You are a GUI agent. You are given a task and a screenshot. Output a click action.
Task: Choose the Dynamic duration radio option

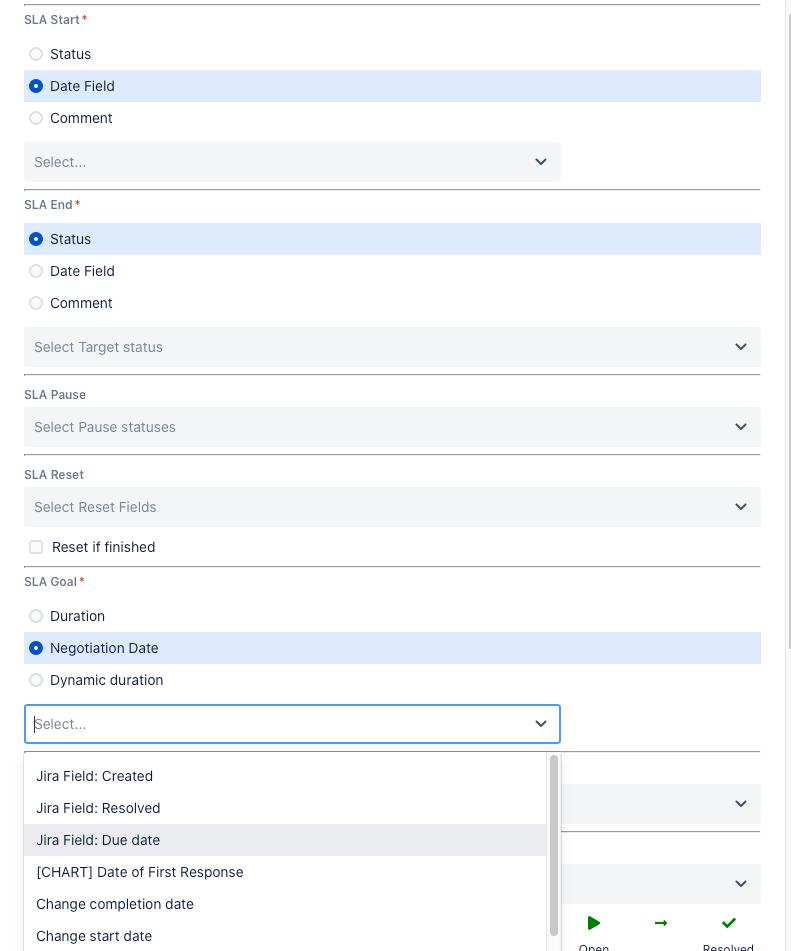pos(36,680)
